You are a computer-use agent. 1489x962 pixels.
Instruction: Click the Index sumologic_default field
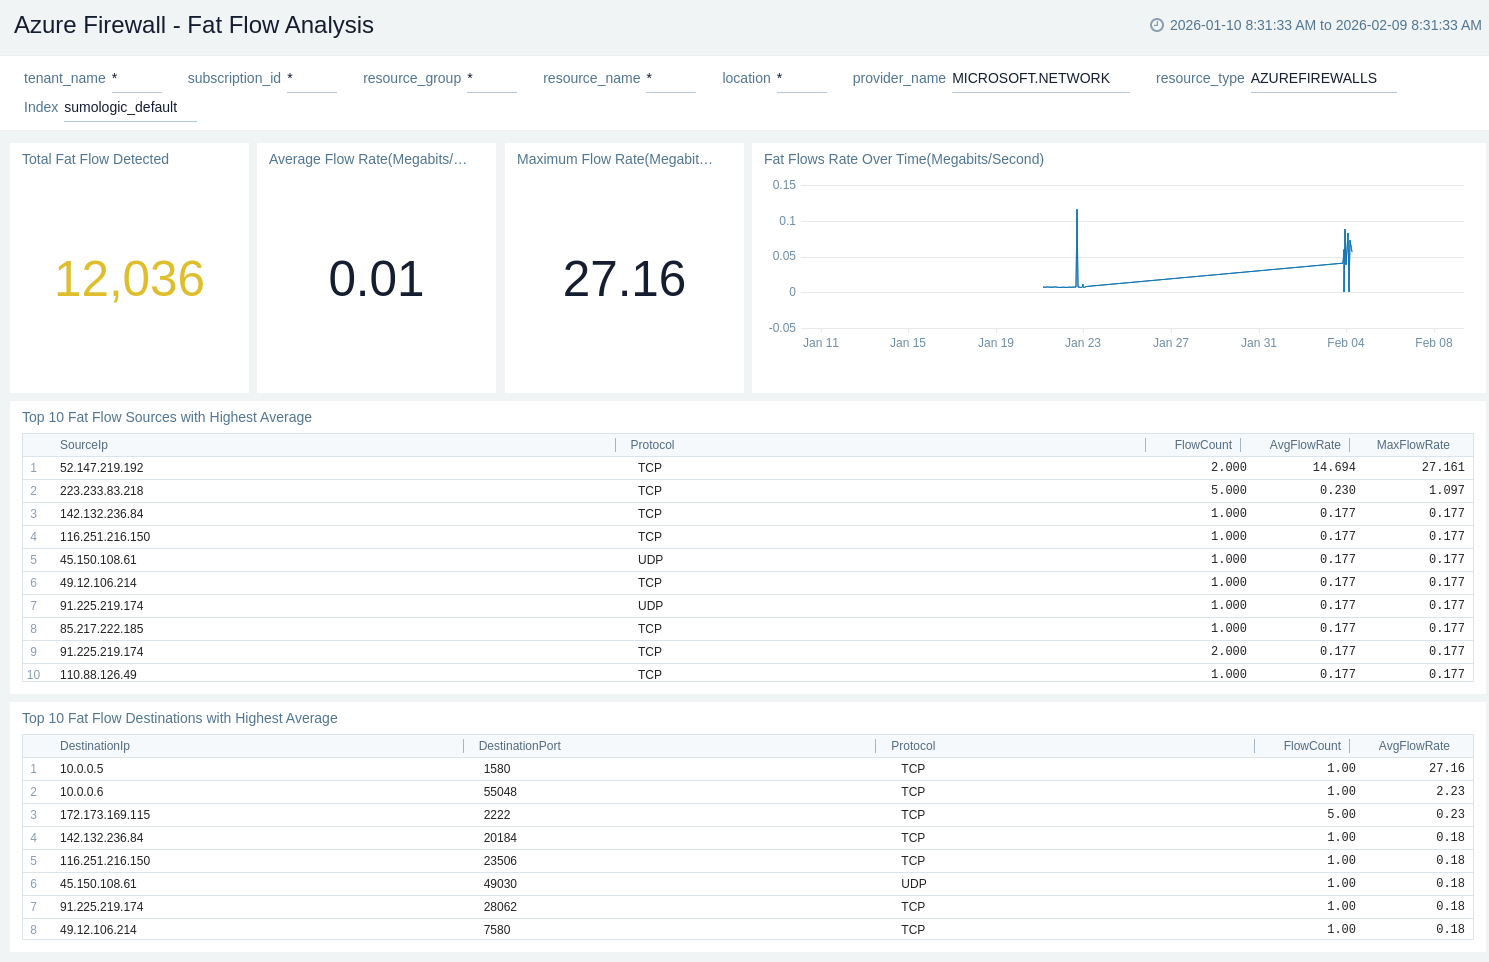coord(129,107)
